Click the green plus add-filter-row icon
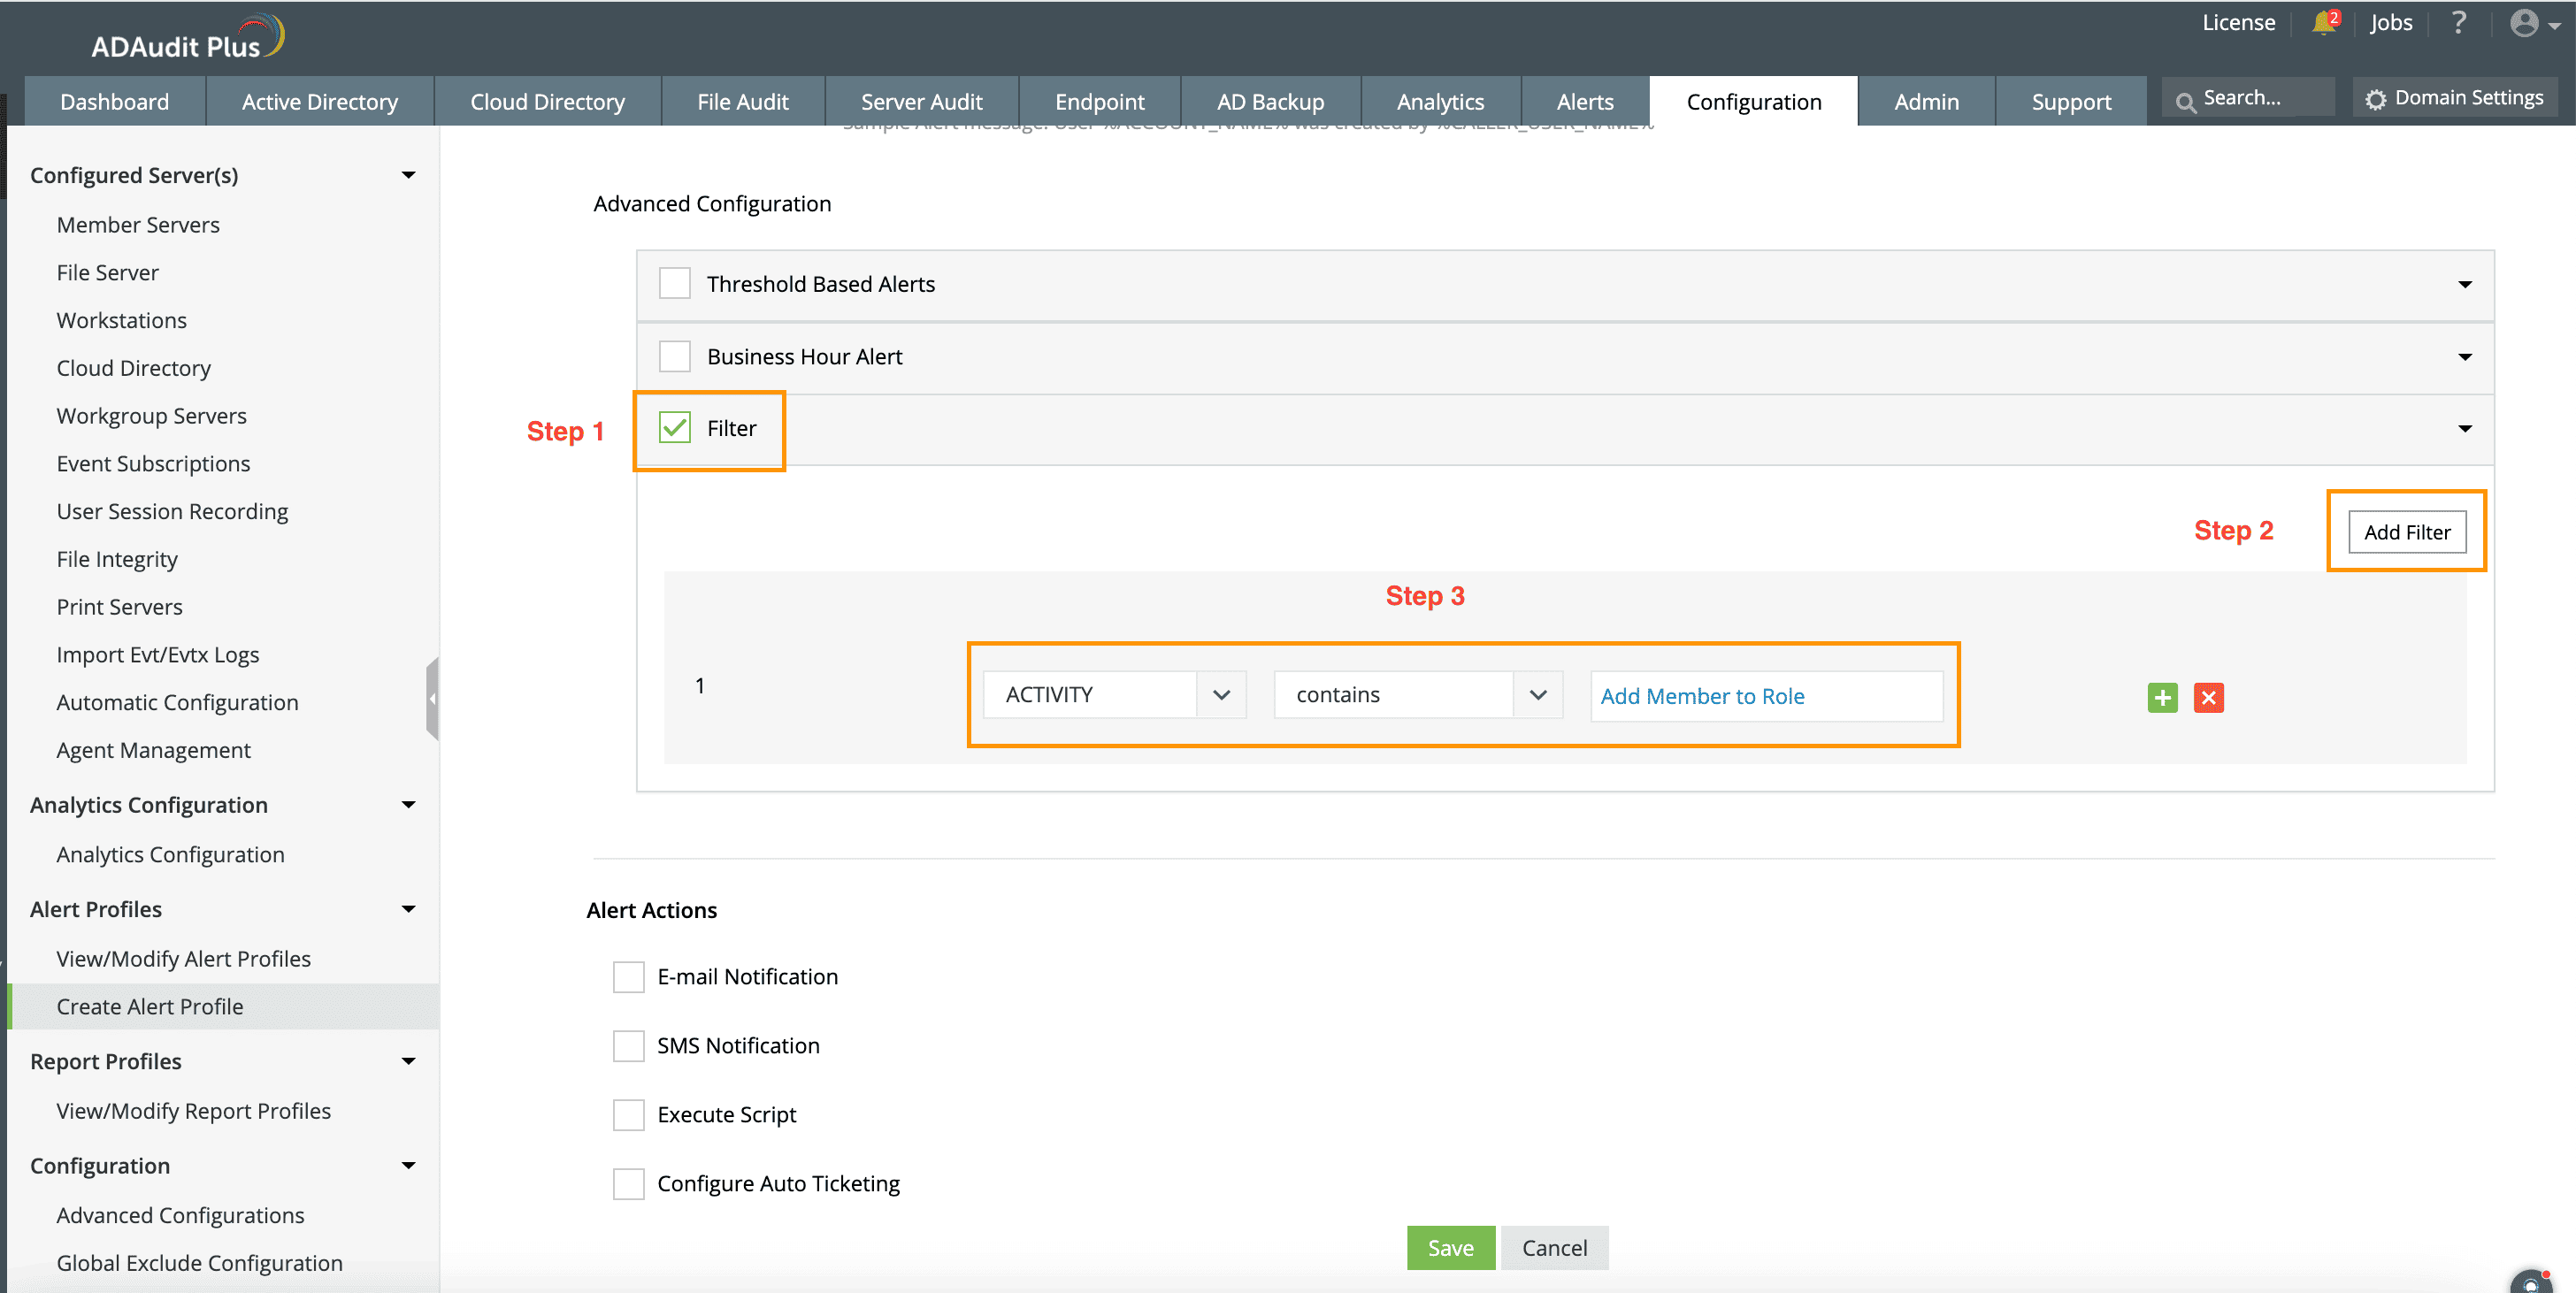 (x=2162, y=697)
